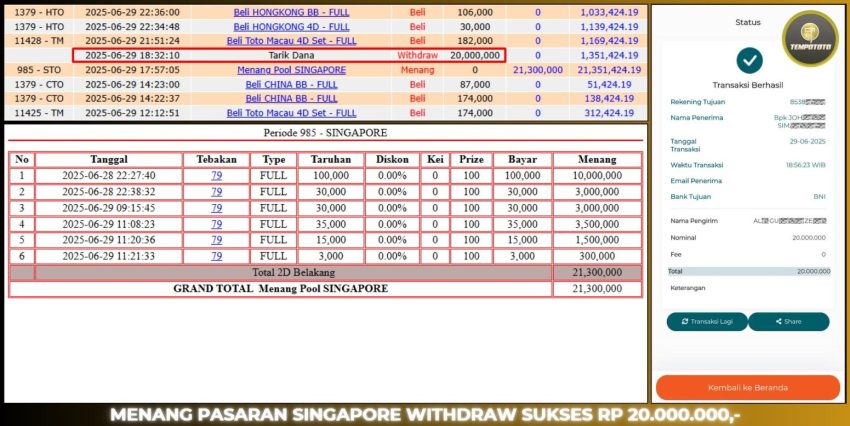The width and height of the screenshot is (850, 426).
Task: Click the Tebakan column header
Action: coord(216,159)
